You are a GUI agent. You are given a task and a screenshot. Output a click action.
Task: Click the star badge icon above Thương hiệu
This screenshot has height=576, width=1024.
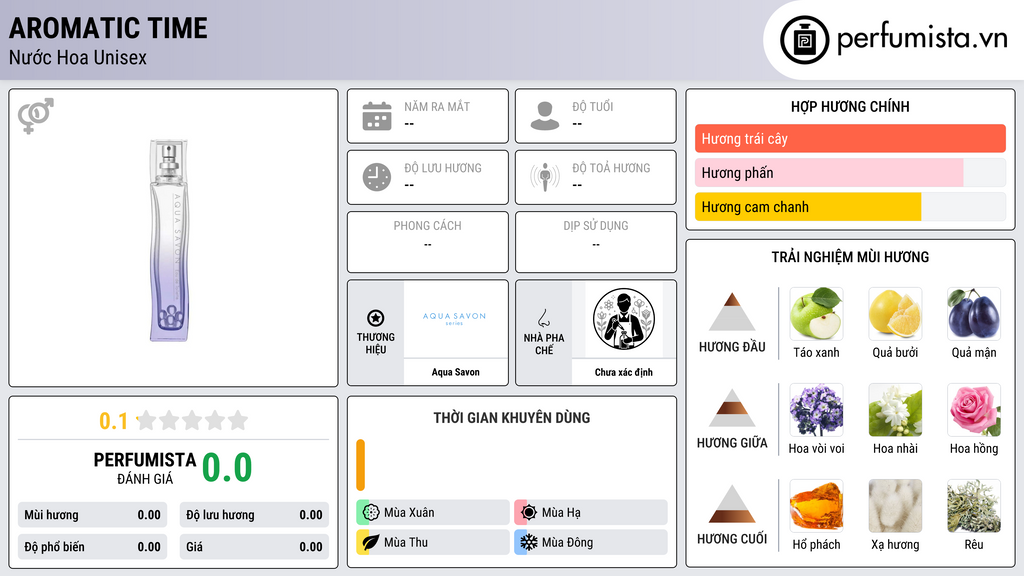(x=376, y=318)
